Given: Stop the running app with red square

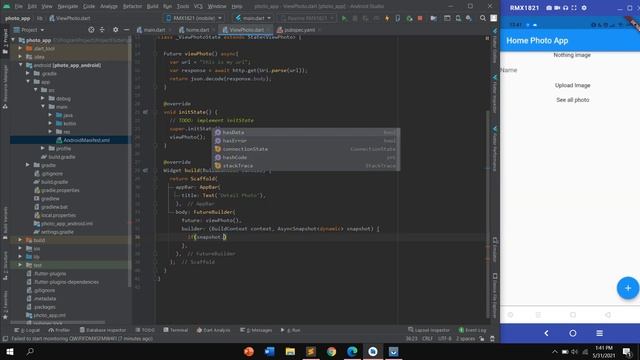Looking at the screenshot, I should [420, 18].
